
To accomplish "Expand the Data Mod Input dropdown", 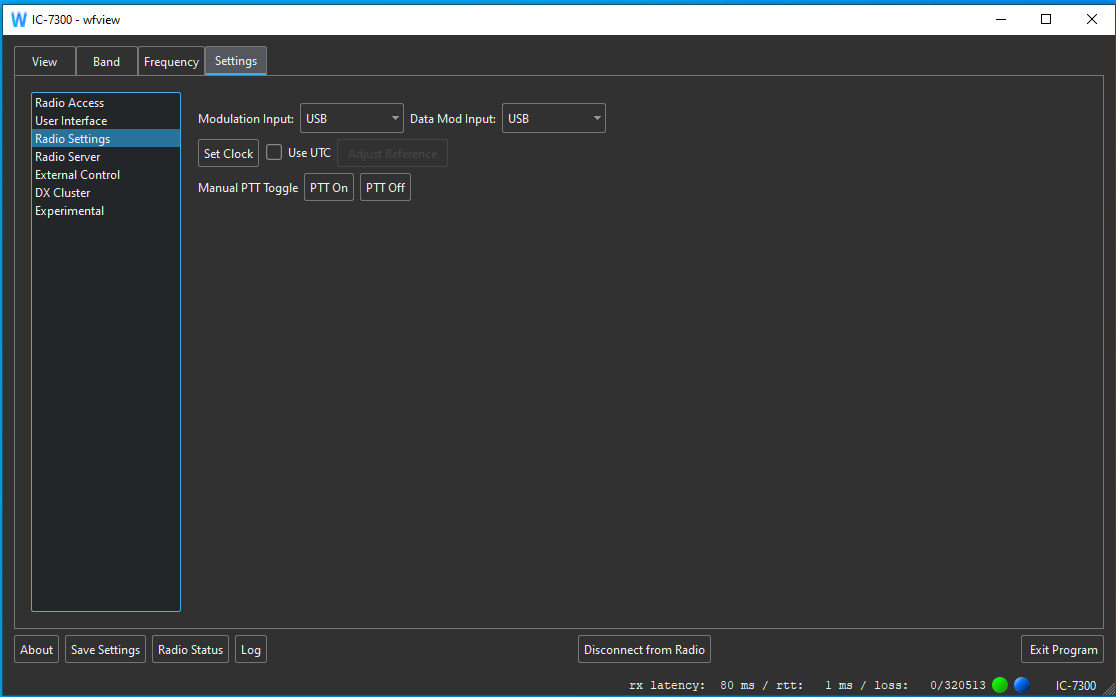I will pyautogui.click(x=553, y=119).
